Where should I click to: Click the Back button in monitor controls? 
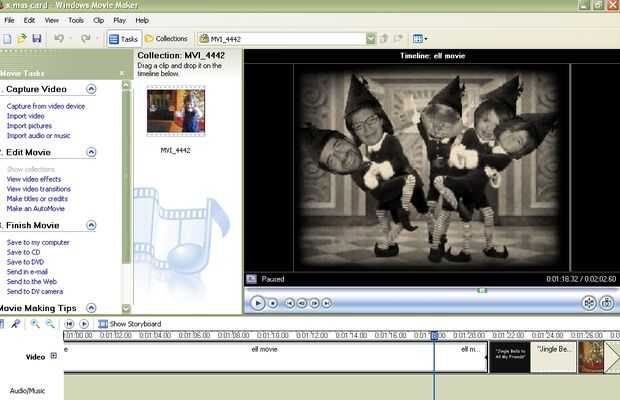[x=289, y=303]
